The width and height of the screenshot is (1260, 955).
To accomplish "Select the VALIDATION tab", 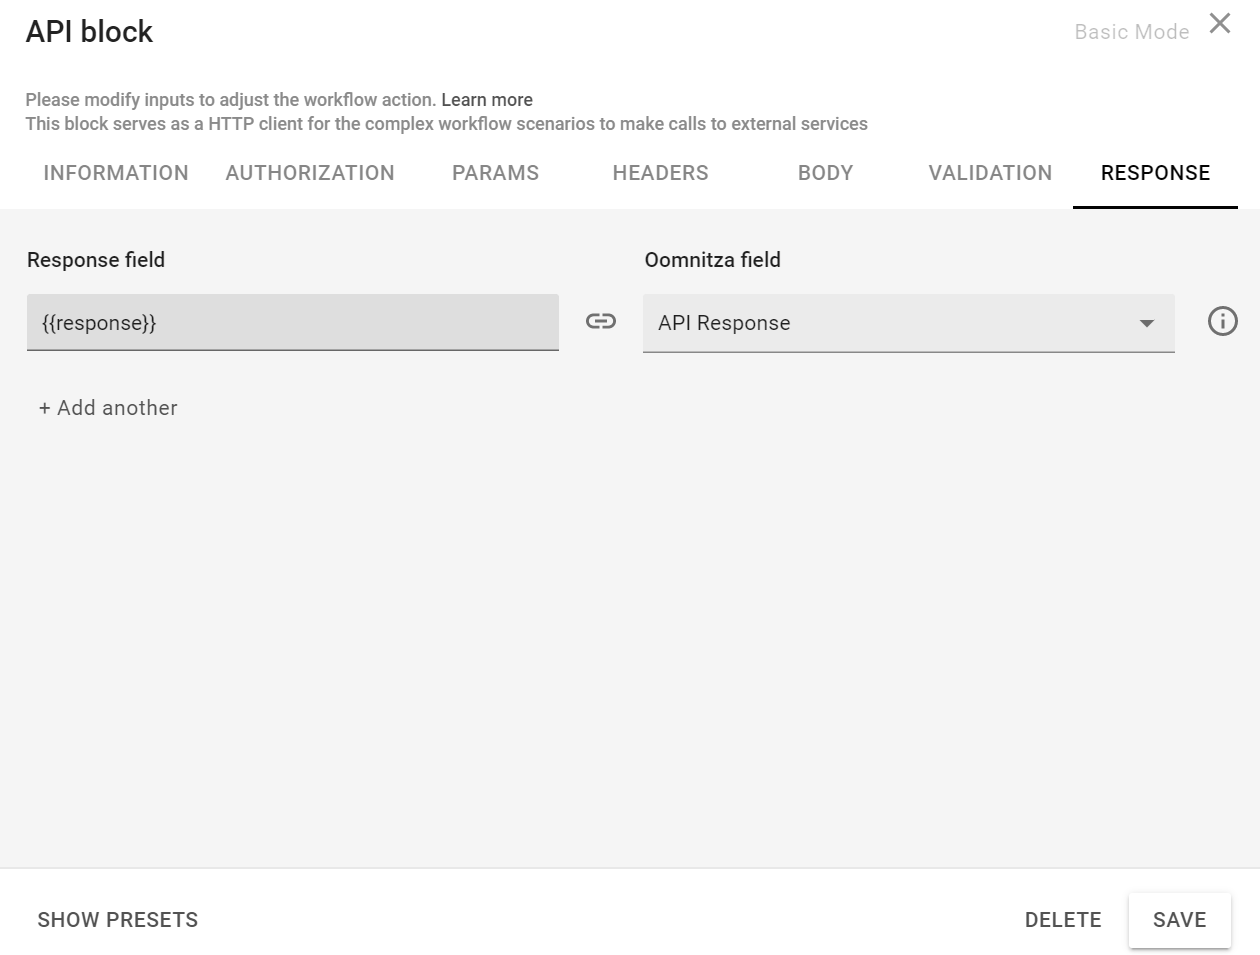I will coord(990,172).
